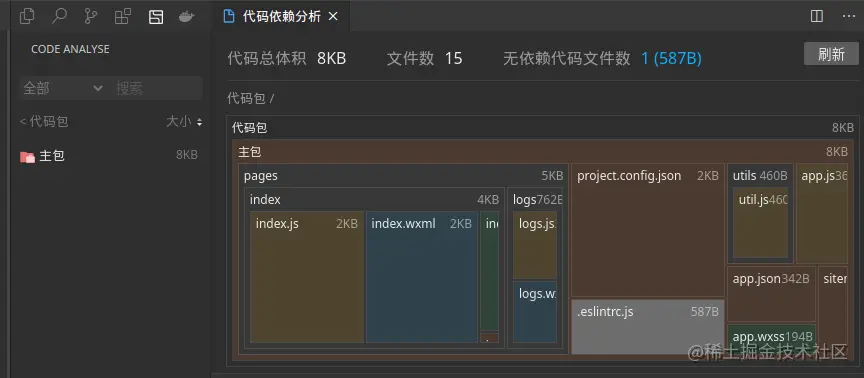The width and height of the screenshot is (864, 378).
Task: Click the .eslintrc.js gray block
Action: click(647, 327)
